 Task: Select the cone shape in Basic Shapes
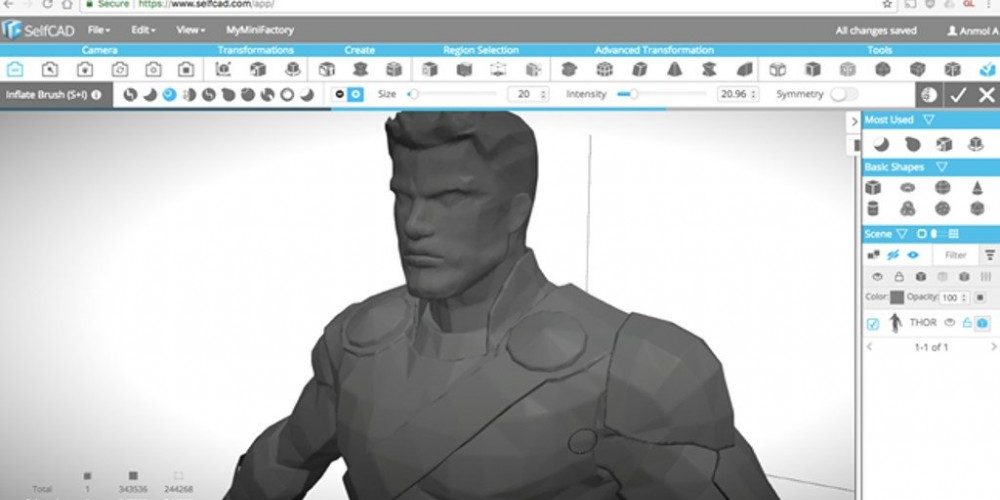977,188
